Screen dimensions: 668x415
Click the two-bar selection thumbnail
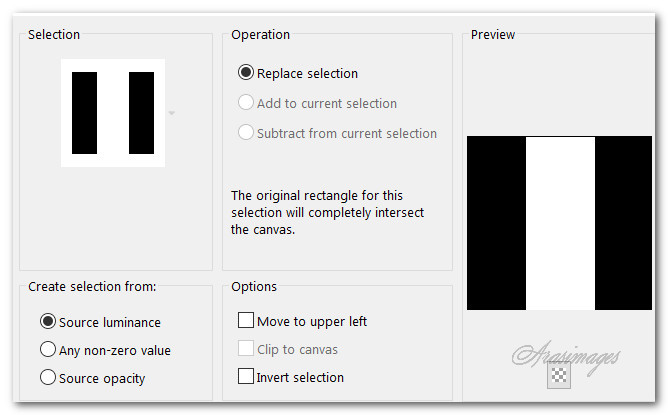[x=112, y=113]
